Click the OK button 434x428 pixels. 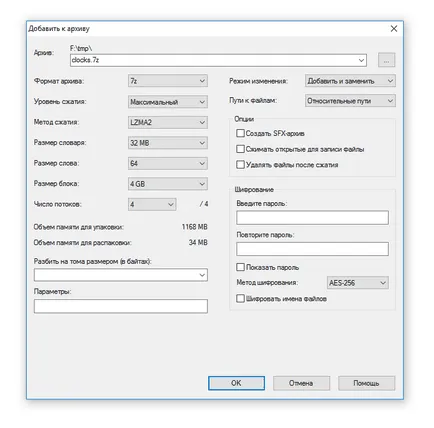(236, 383)
